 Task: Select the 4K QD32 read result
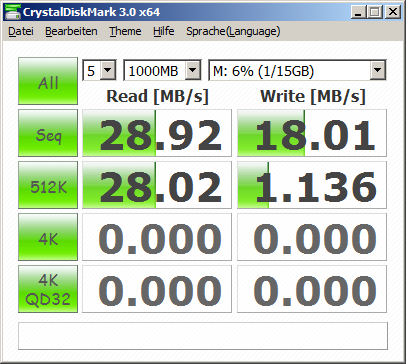point(157,289)
